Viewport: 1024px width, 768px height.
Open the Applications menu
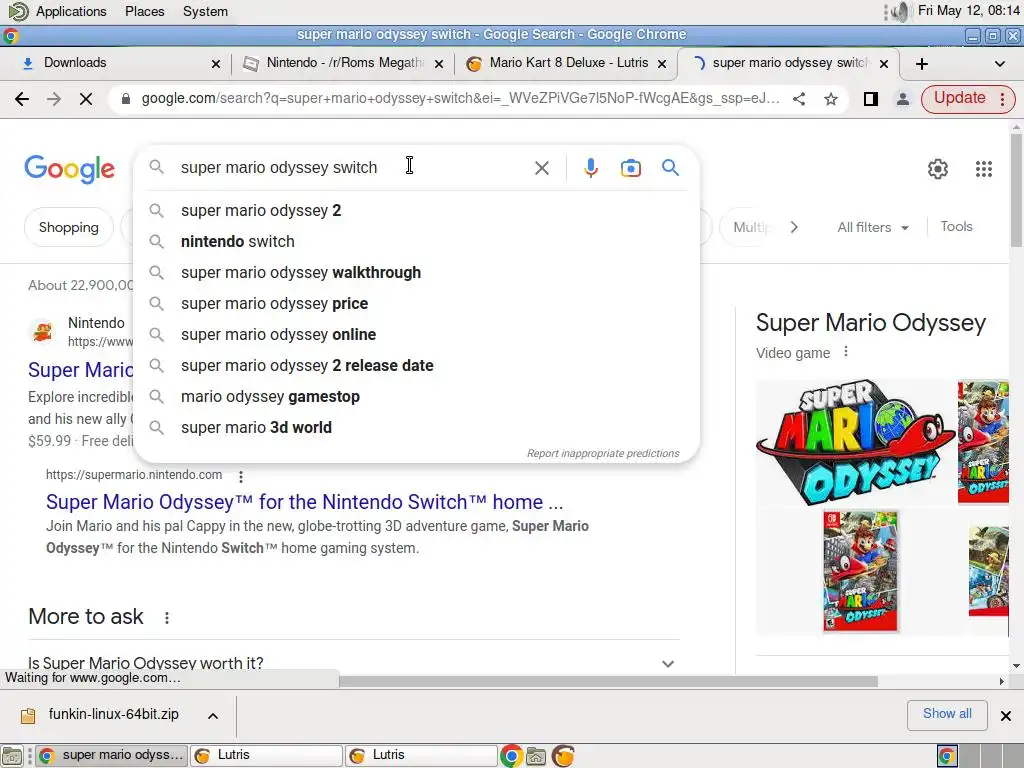(x=71, y=11)
